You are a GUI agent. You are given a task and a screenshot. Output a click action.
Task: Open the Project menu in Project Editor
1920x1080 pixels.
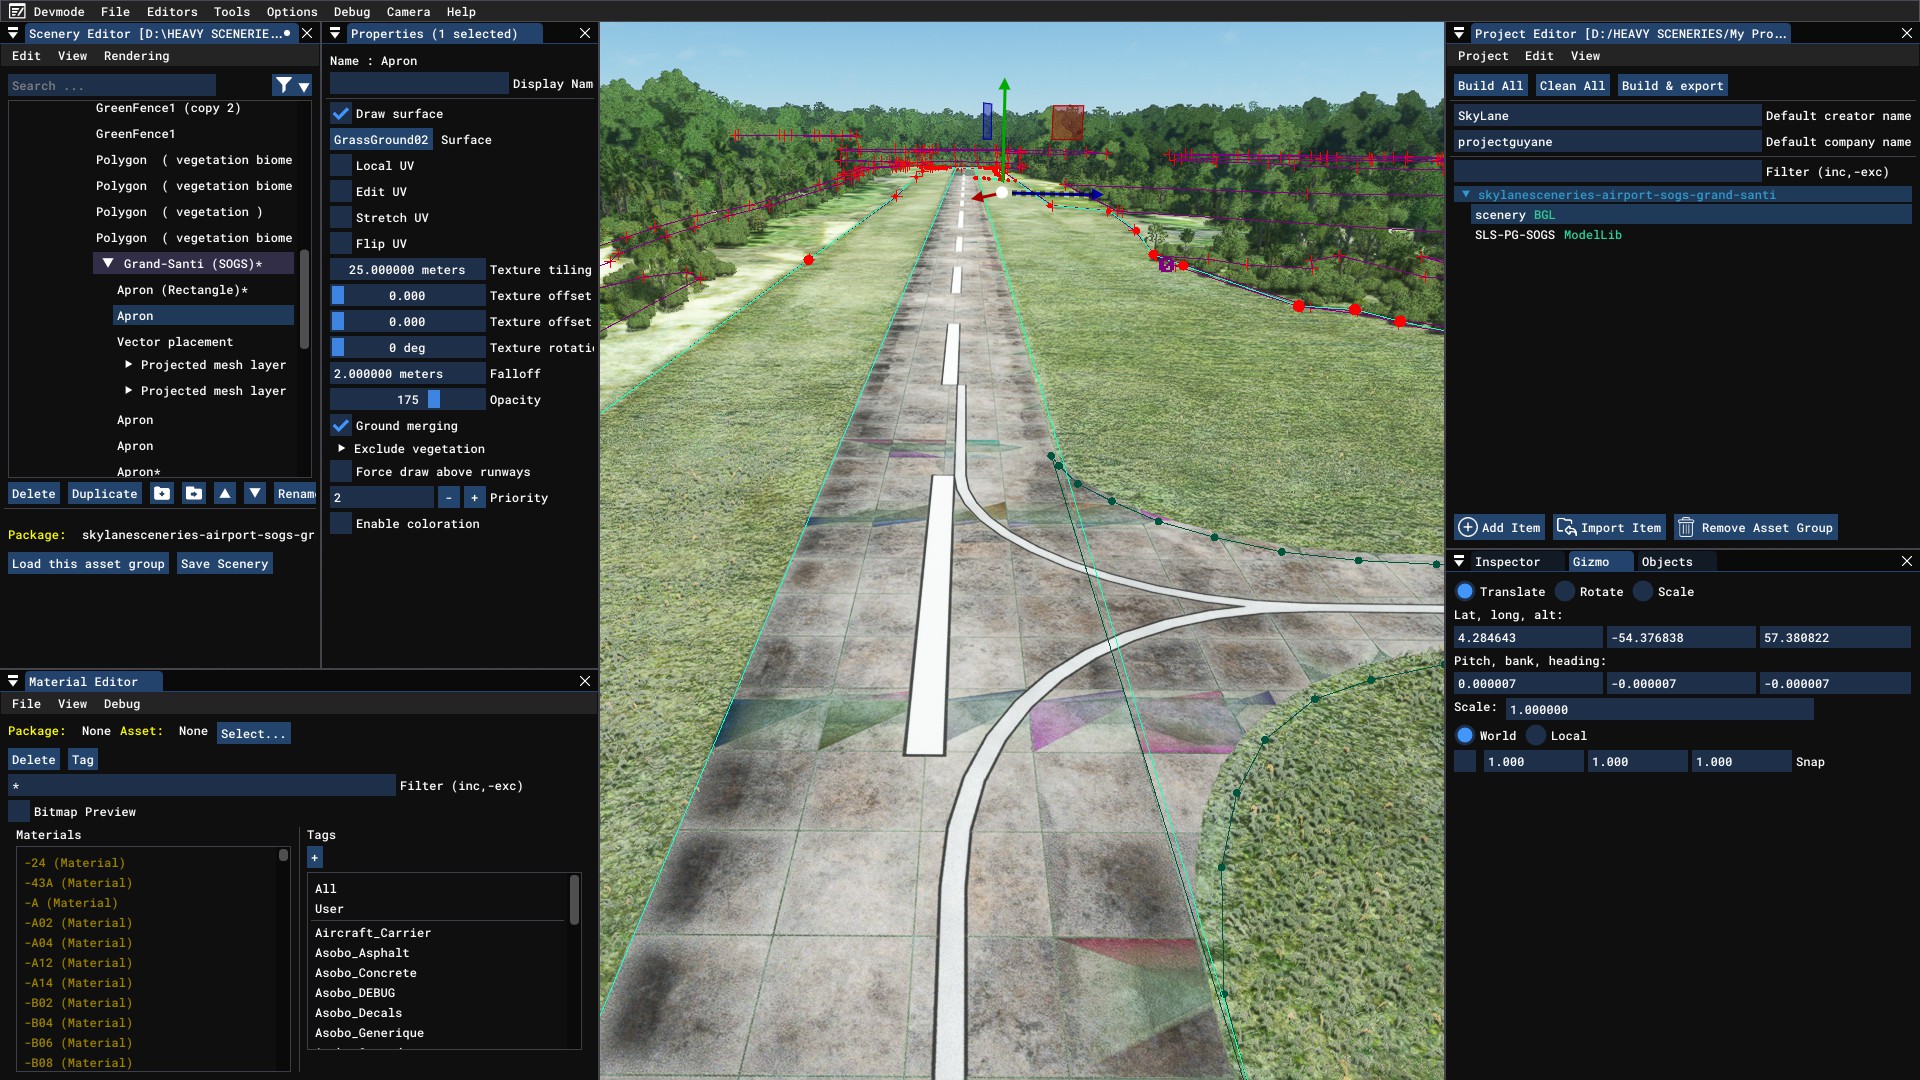(x=1483, y=56)
